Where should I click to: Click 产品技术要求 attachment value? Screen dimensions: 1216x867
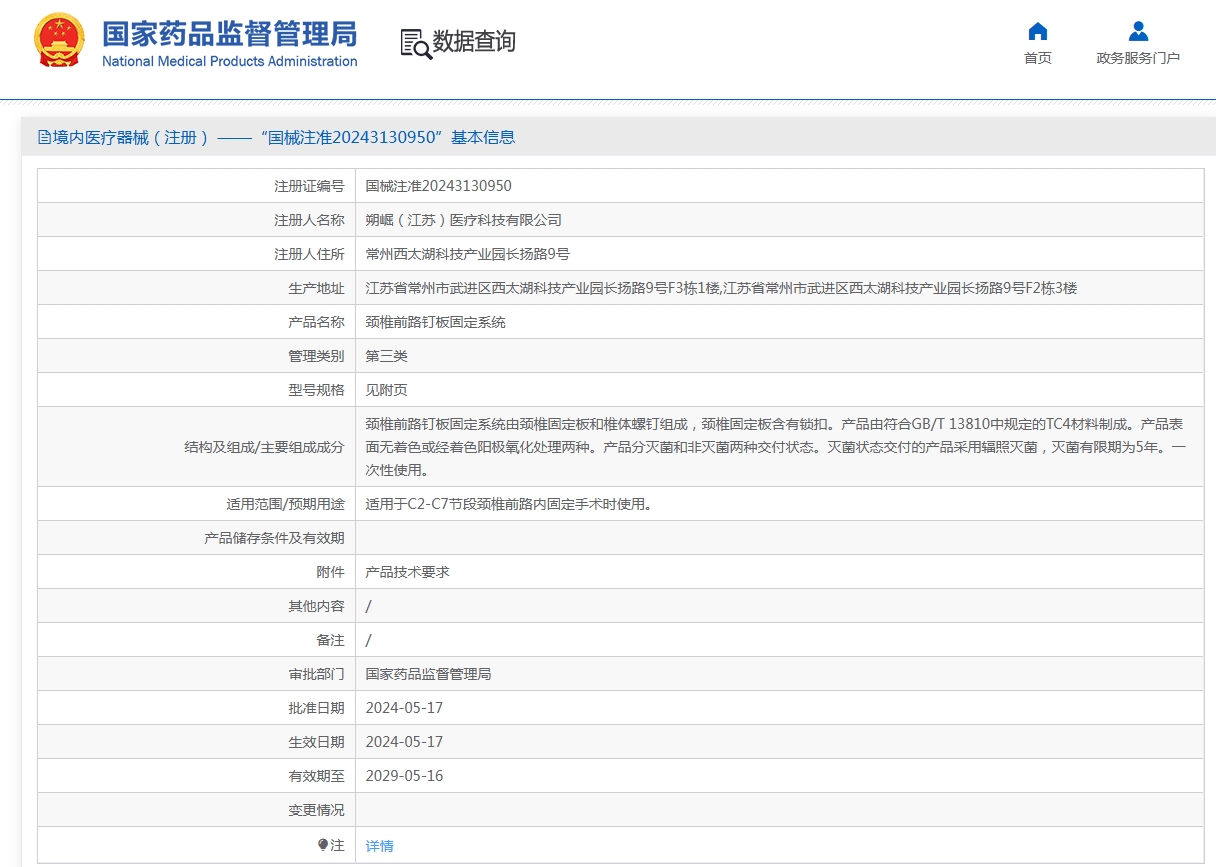pyautogui.click(x=408, y=572)
